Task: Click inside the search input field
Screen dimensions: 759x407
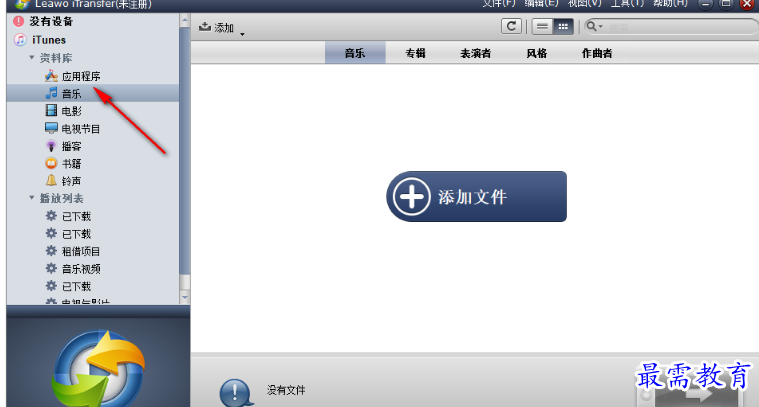Action: click(680, 27)
